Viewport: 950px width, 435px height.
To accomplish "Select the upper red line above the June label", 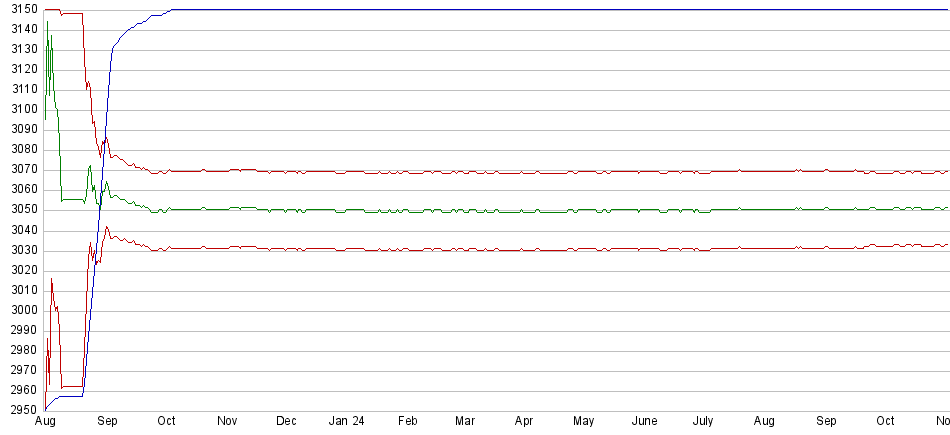I will click(645, 171).
